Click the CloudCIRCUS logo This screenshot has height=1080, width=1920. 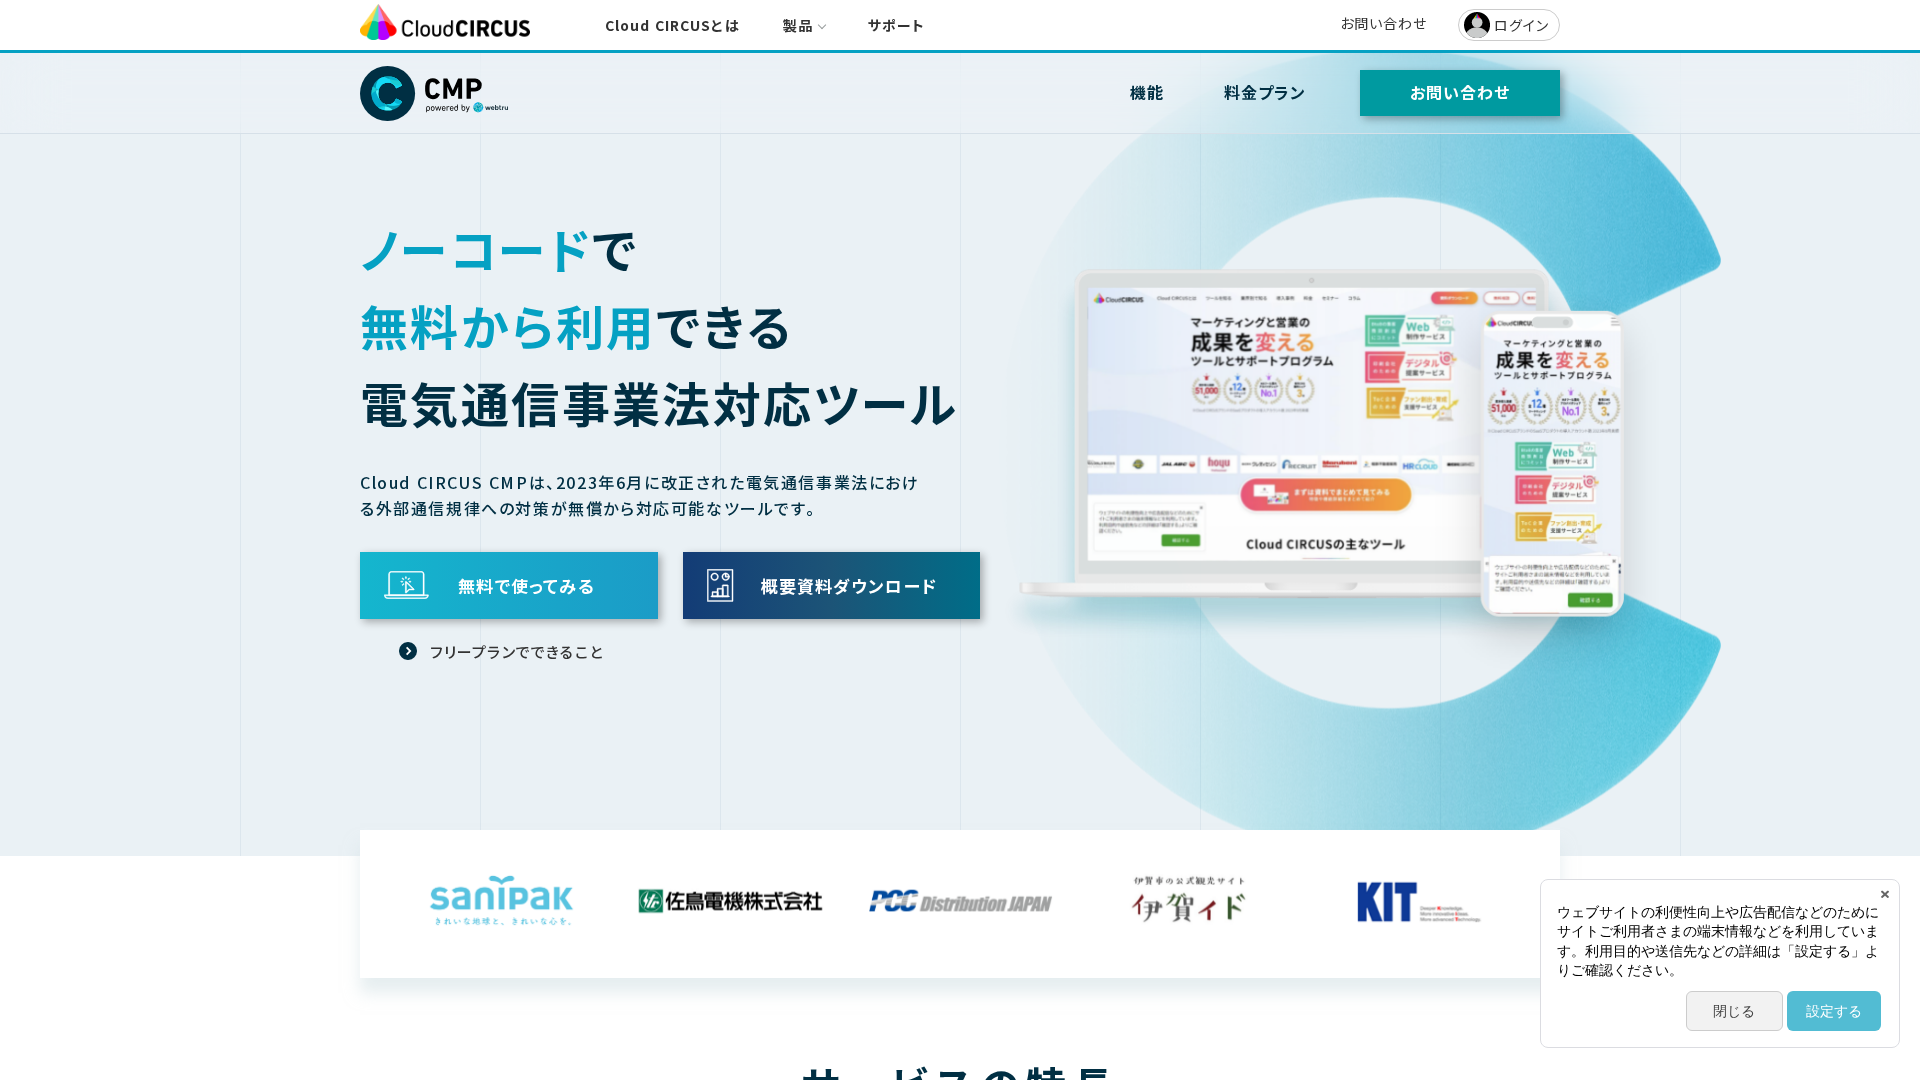(445, 23)
